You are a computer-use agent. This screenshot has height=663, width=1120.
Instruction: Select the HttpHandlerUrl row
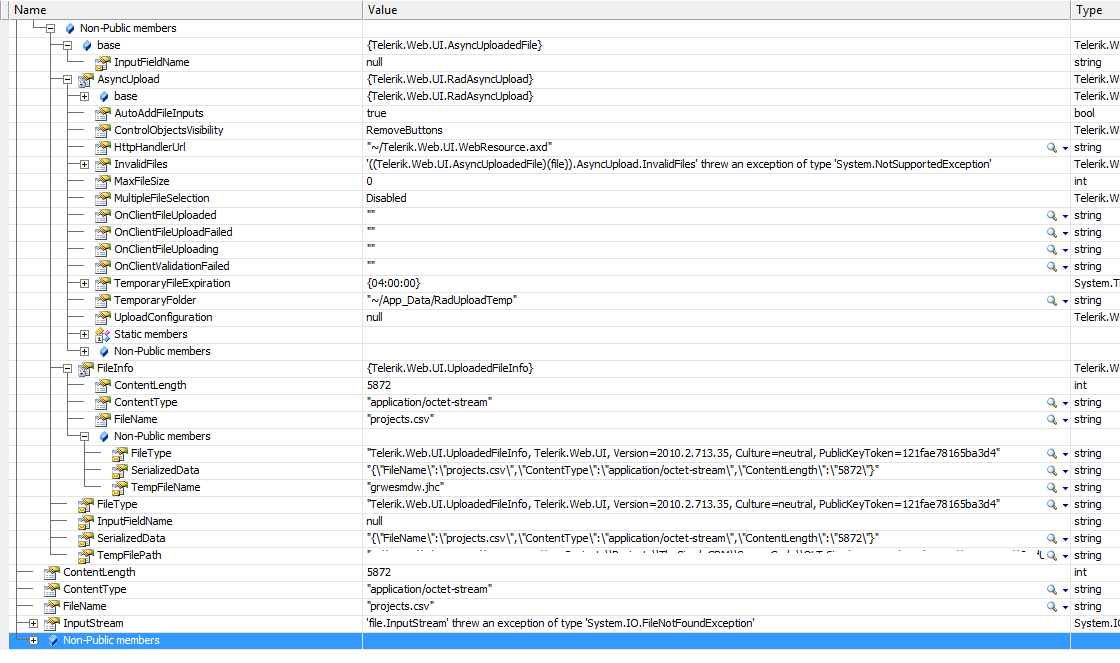[564, 147]
